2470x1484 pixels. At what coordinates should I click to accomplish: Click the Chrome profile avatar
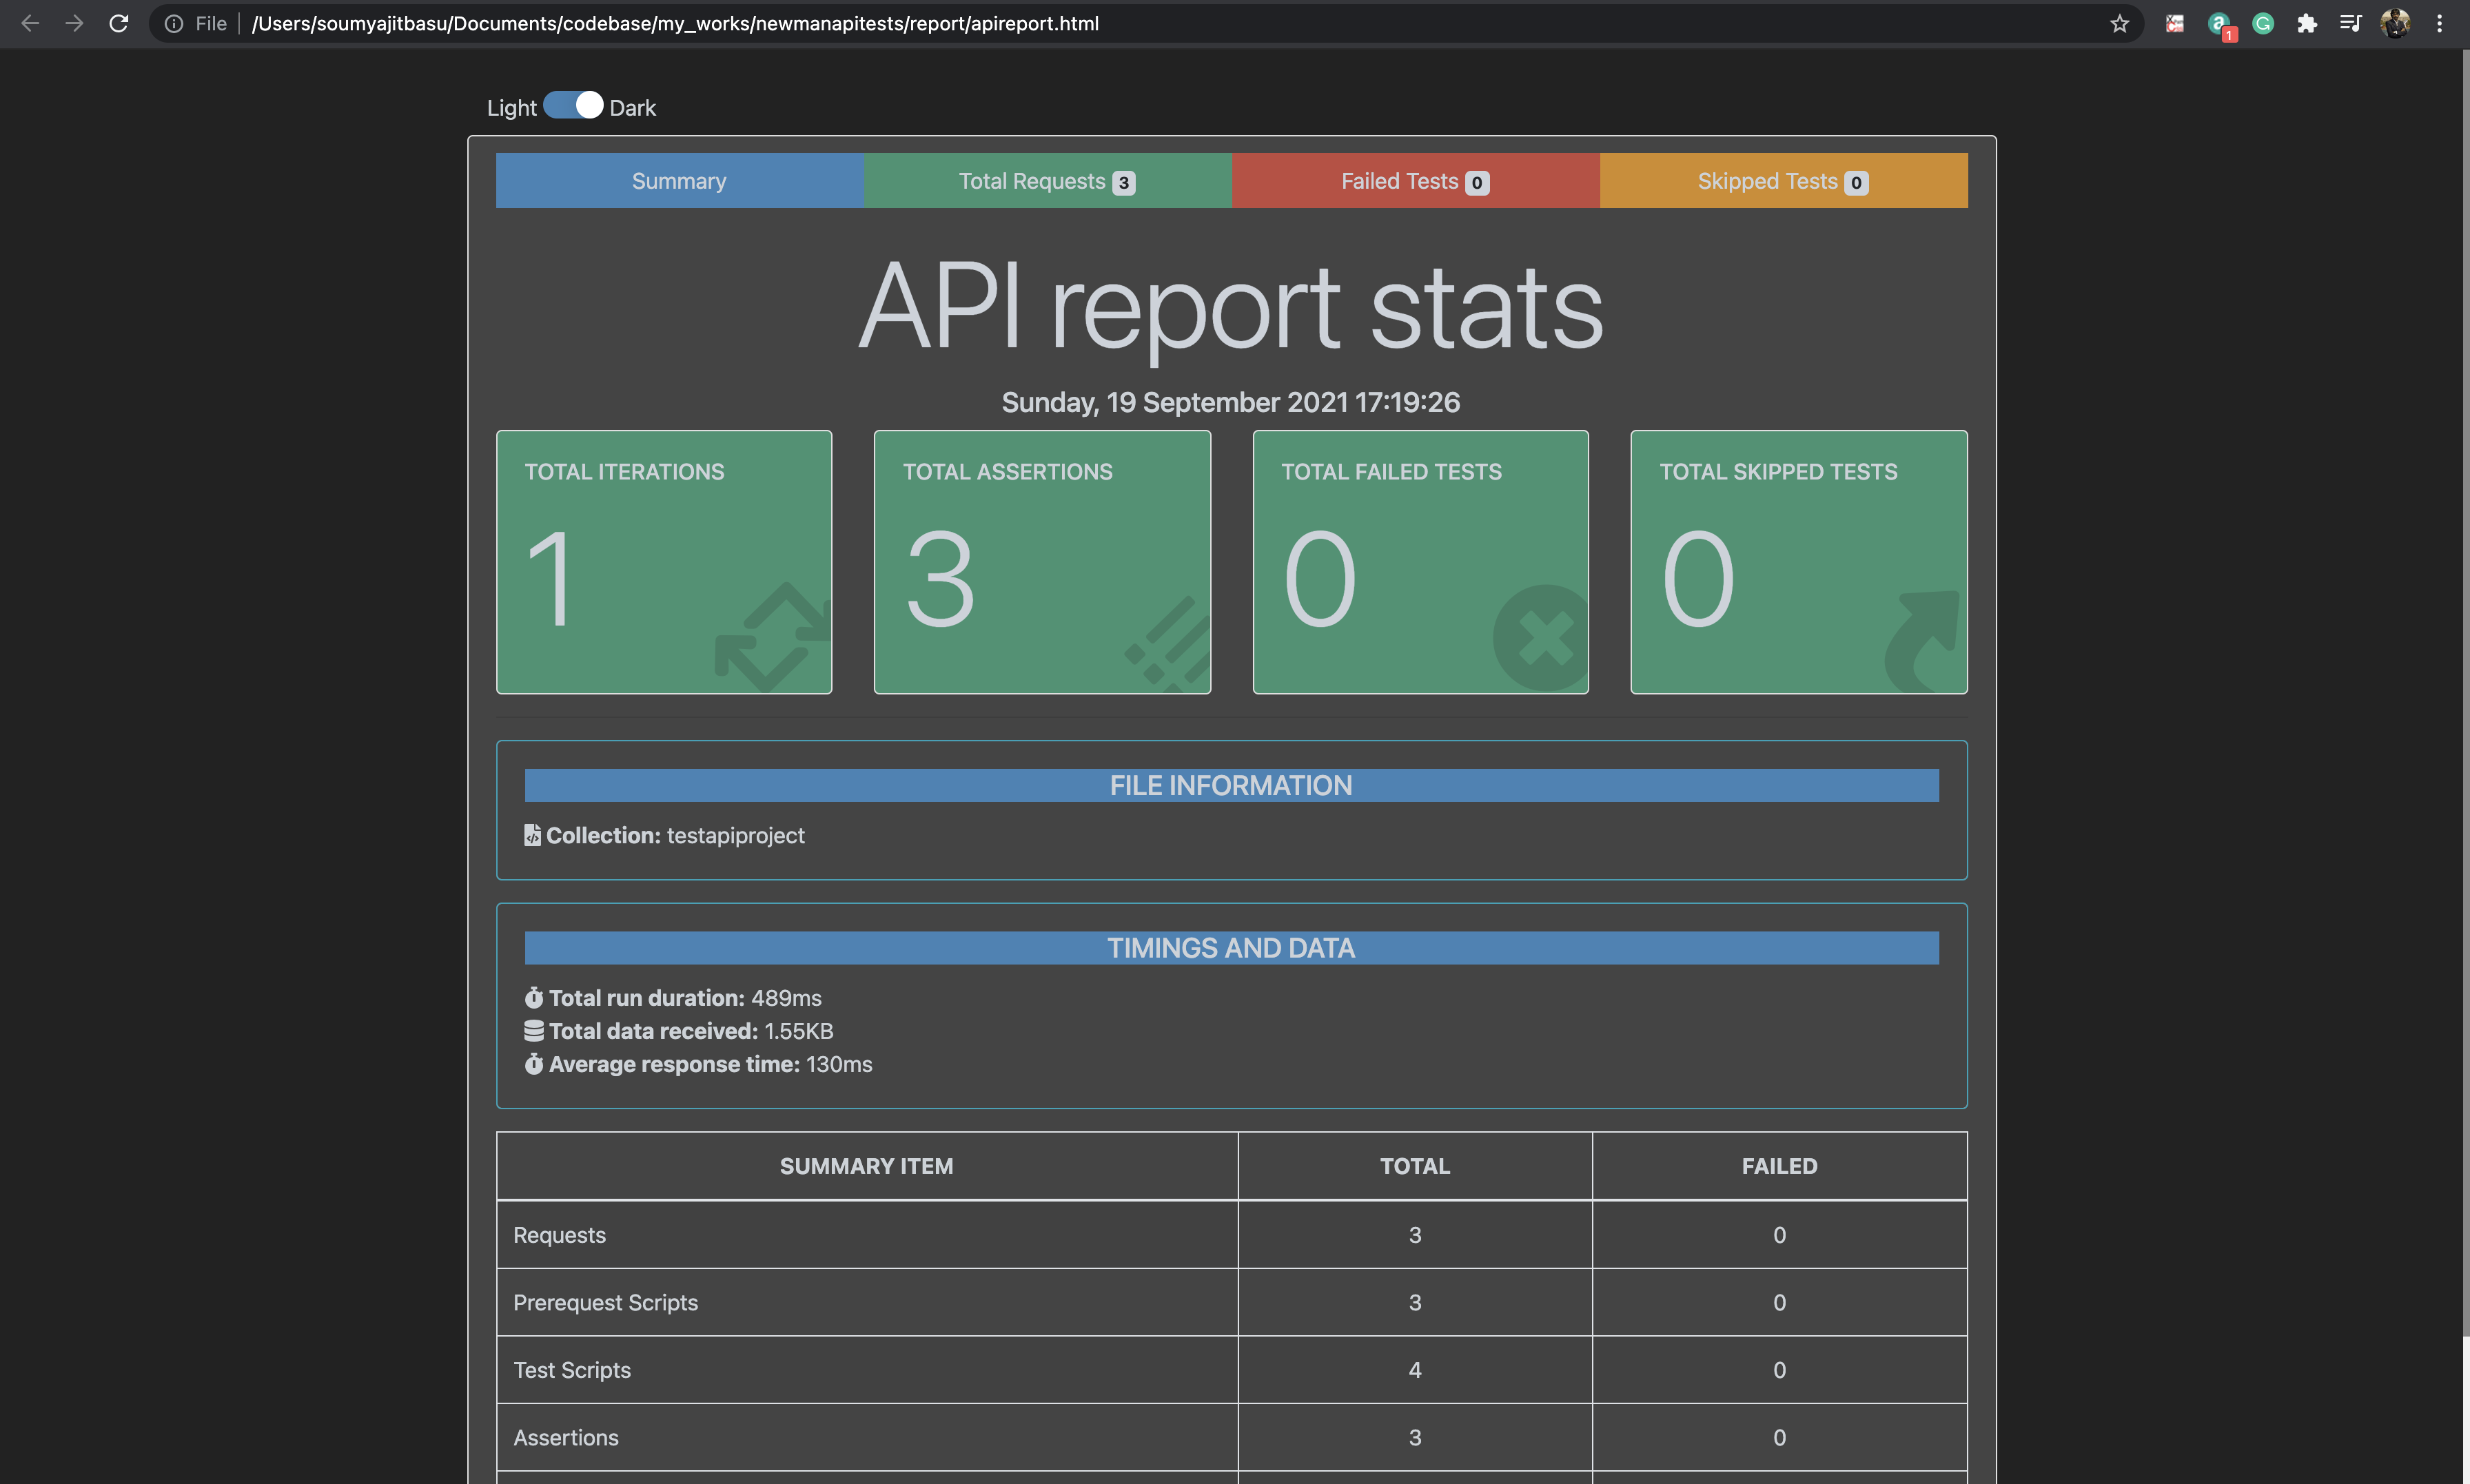coord(2396,23)
